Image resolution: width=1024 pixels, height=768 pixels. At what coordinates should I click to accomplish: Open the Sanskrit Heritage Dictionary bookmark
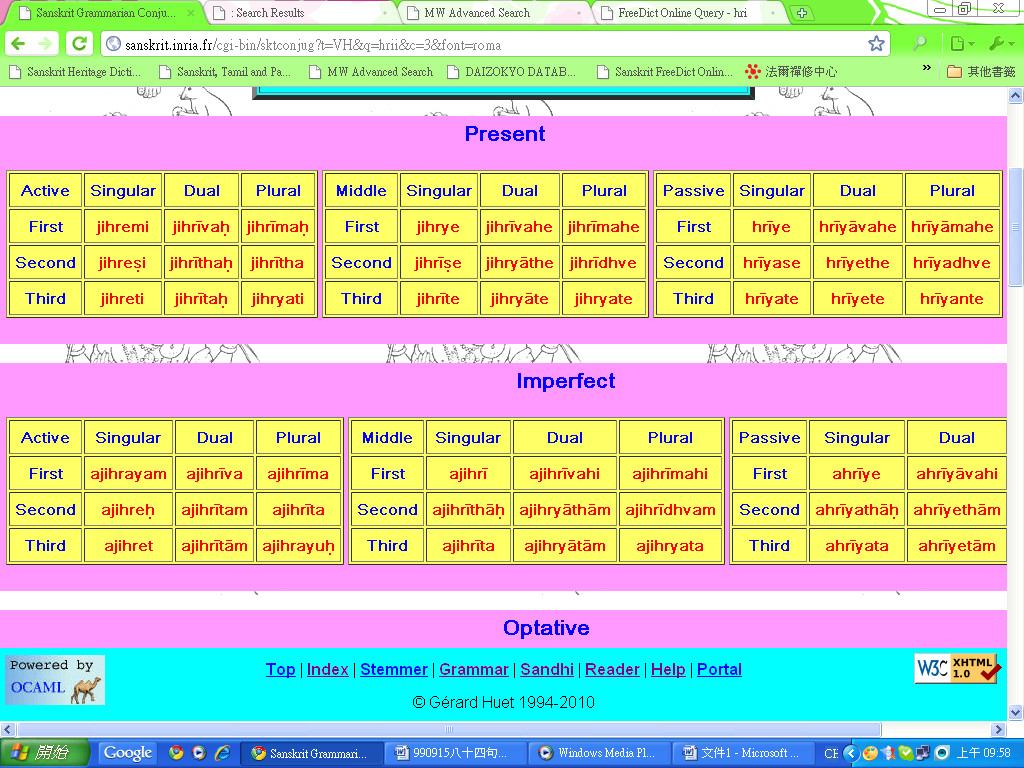[75, 72]
